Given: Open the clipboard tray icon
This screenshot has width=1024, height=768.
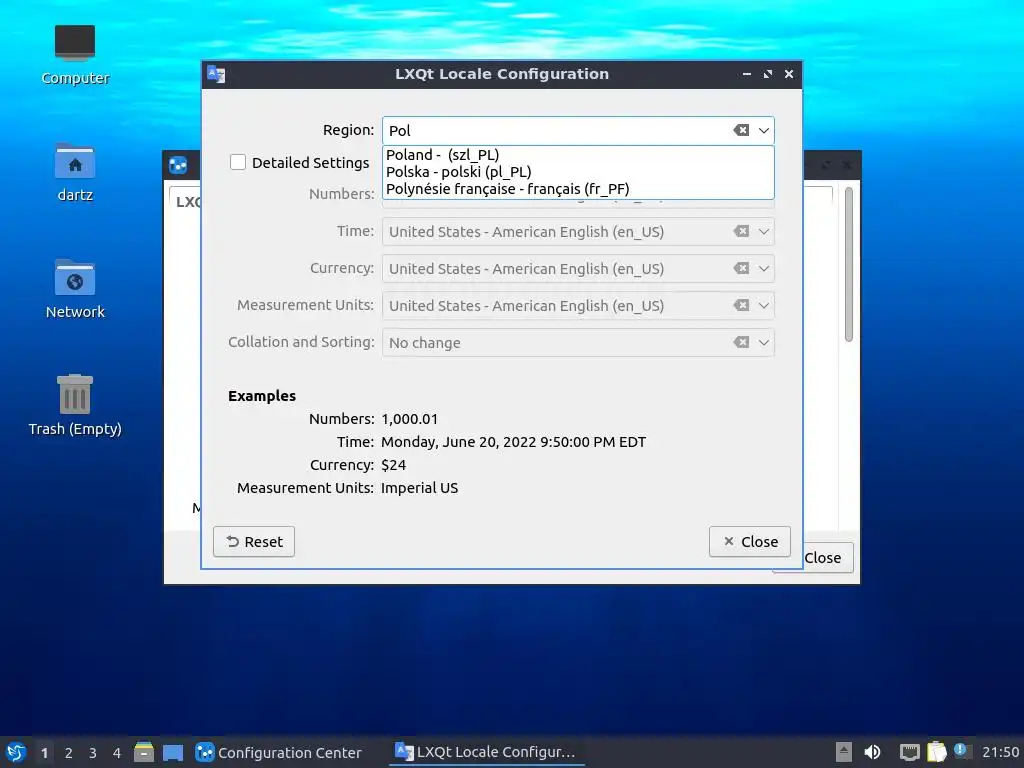Looking at the screenshot, I should pos(936,752).
